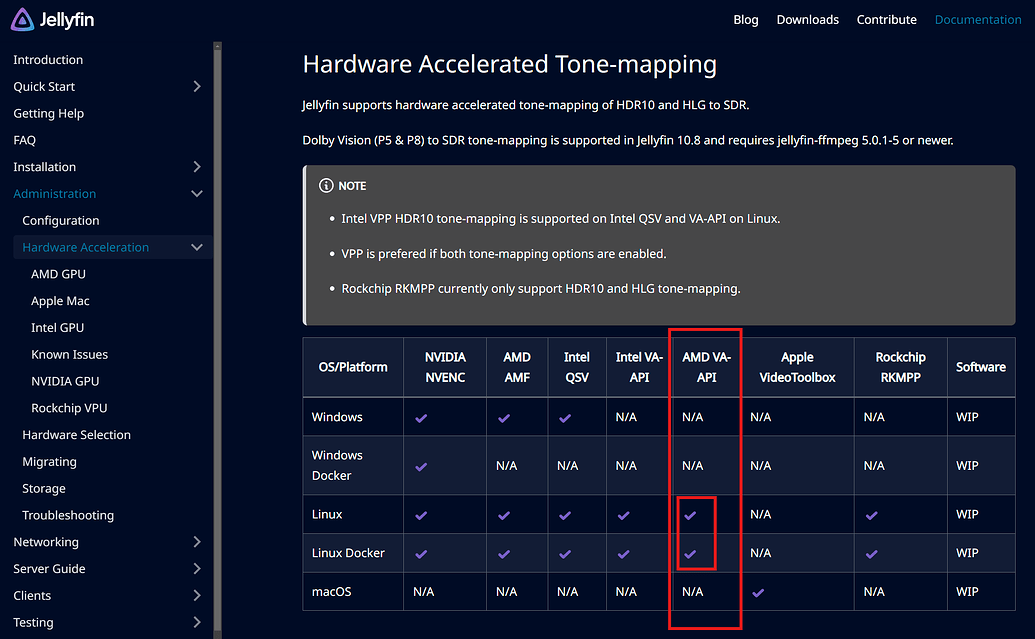This screenshot has width=1035, height=639.
Task: Click the checkmark for Linux Docker AMD AMF
Action: 504,554
